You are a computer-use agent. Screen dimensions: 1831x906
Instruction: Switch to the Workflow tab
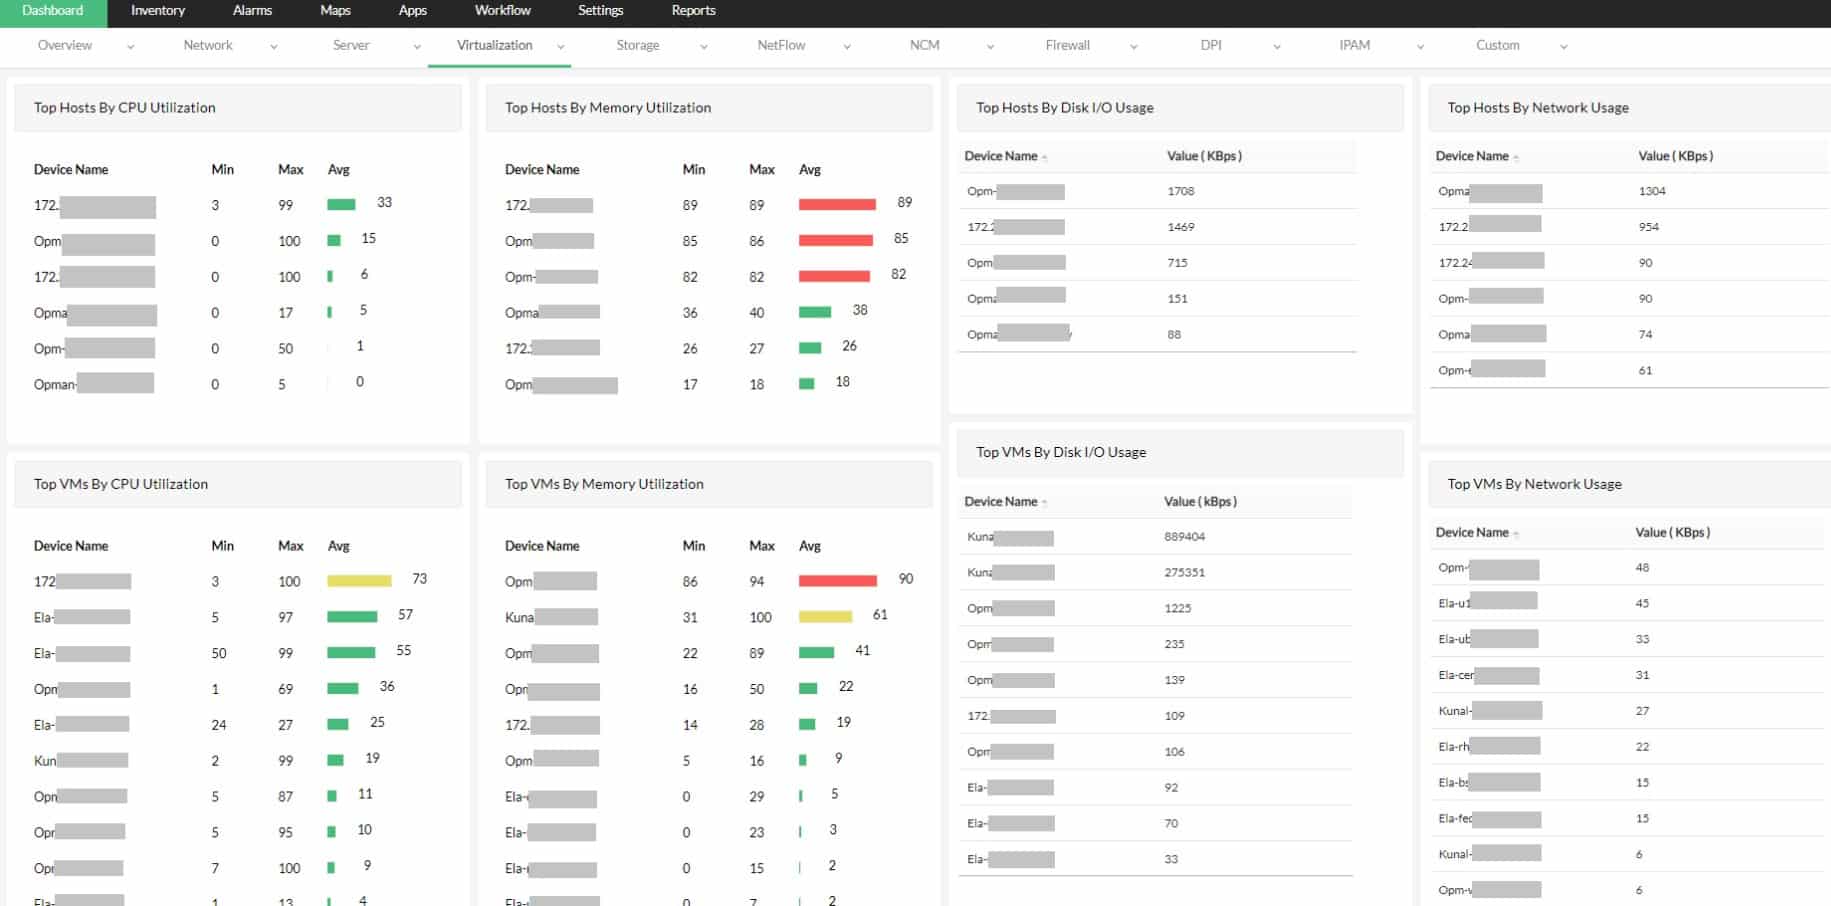coord(502,11)
